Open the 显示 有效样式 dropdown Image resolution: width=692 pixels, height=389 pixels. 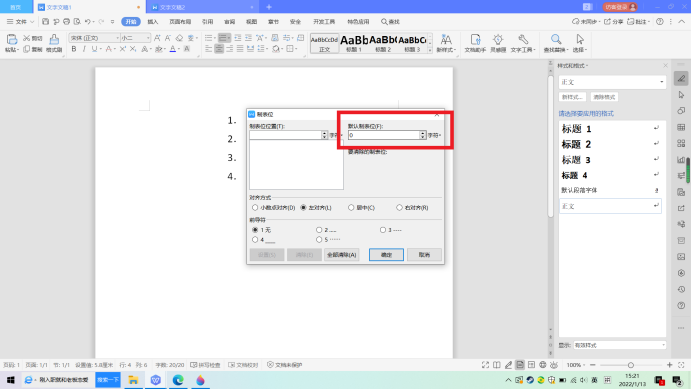(x=620, y=345)
